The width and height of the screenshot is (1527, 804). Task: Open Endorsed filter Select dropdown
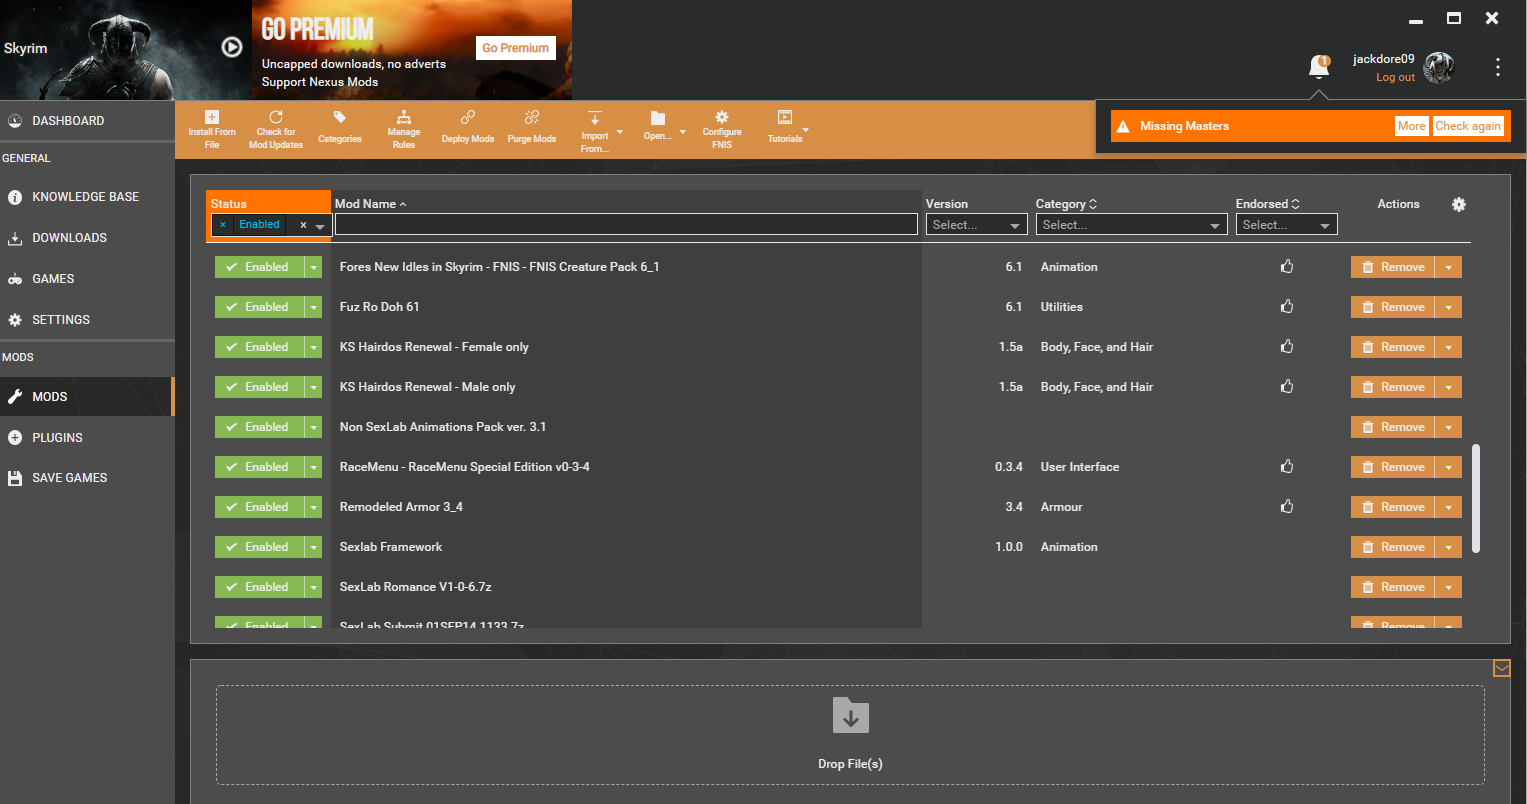click(1286, 225)
